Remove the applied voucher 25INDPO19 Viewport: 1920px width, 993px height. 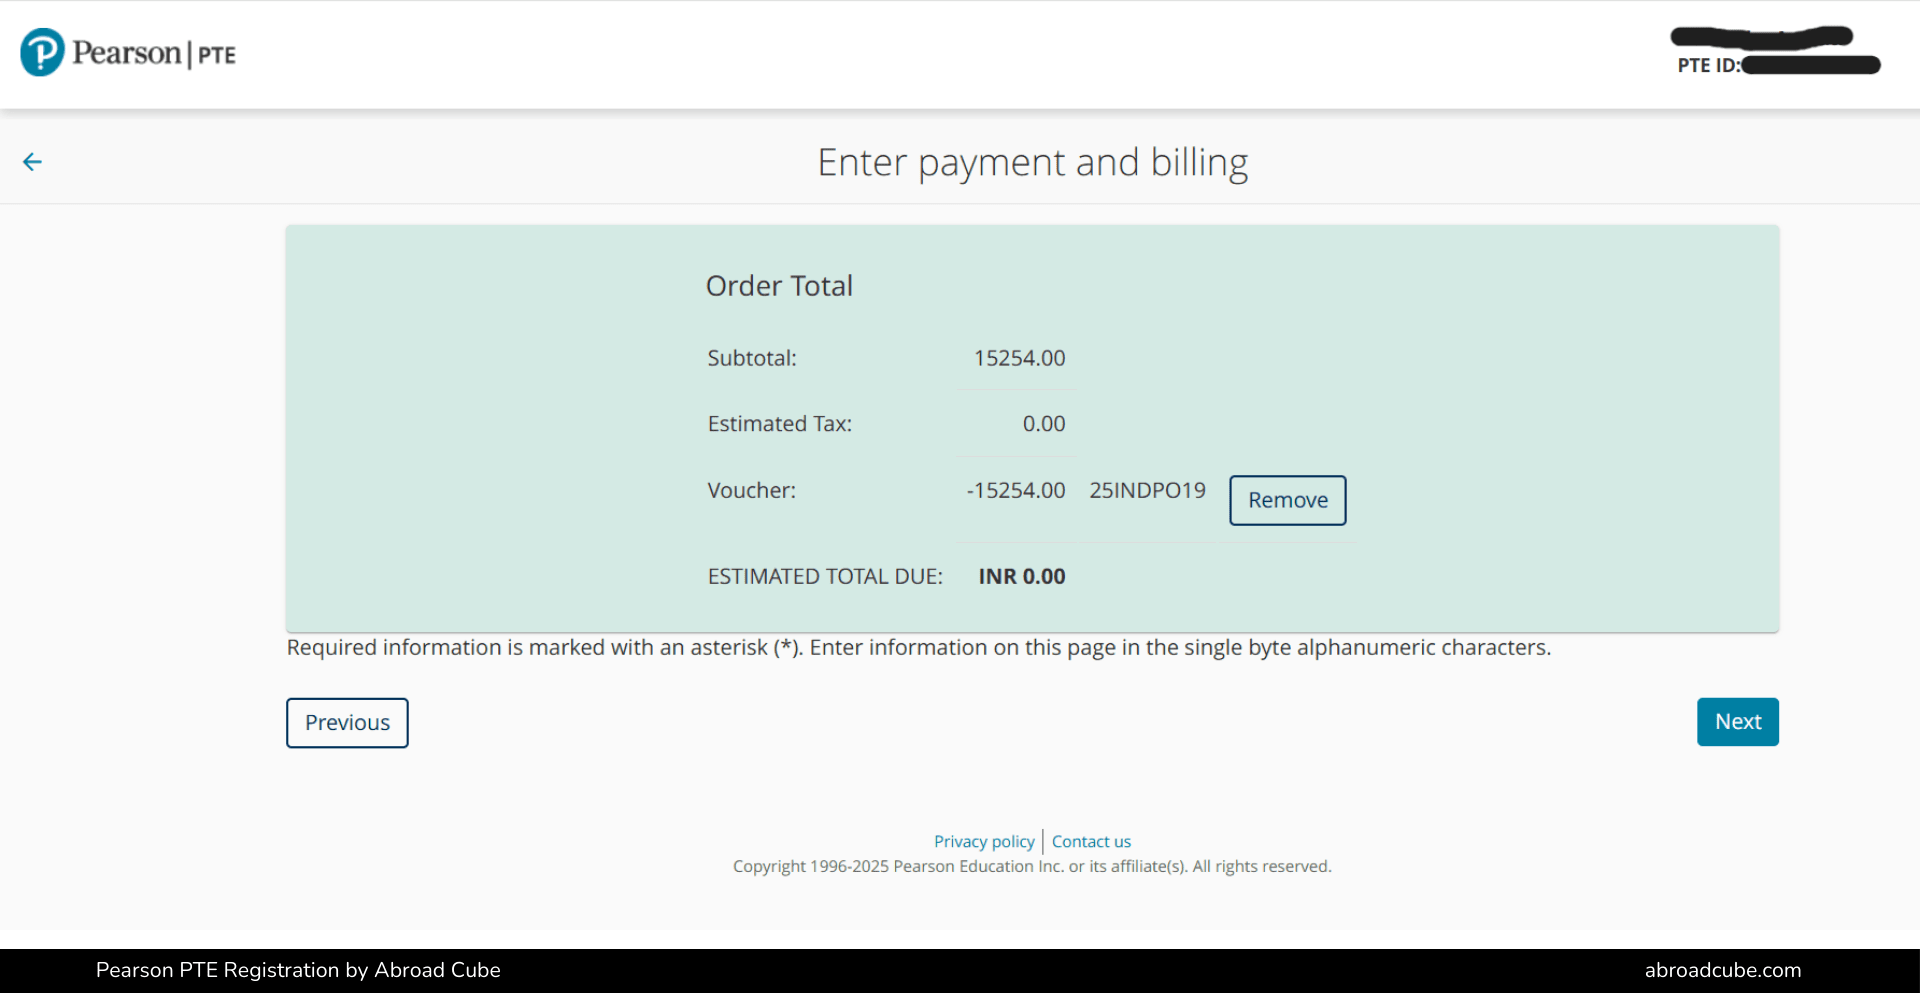point(1287,500)
